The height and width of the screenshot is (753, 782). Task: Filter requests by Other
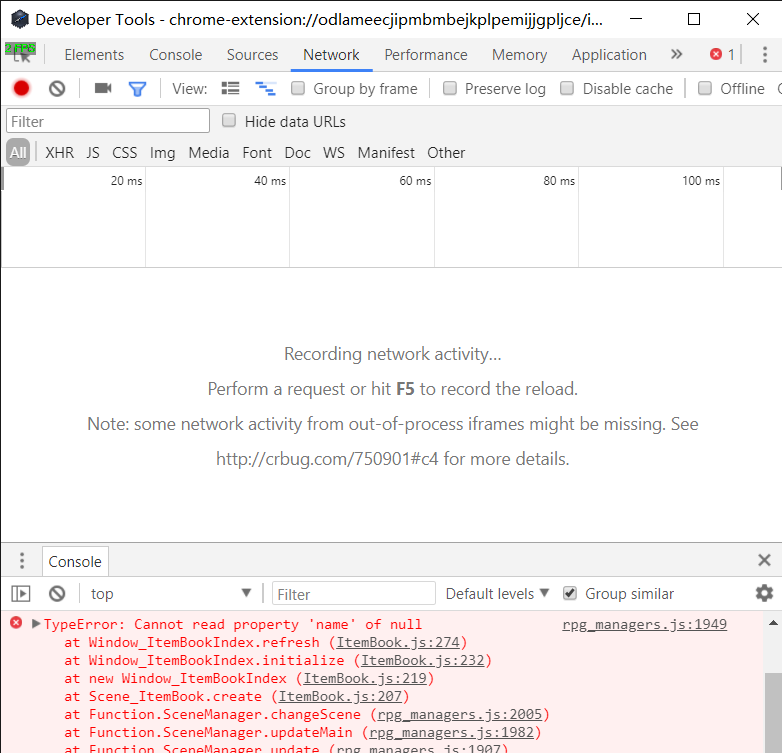tap(446, 153)
